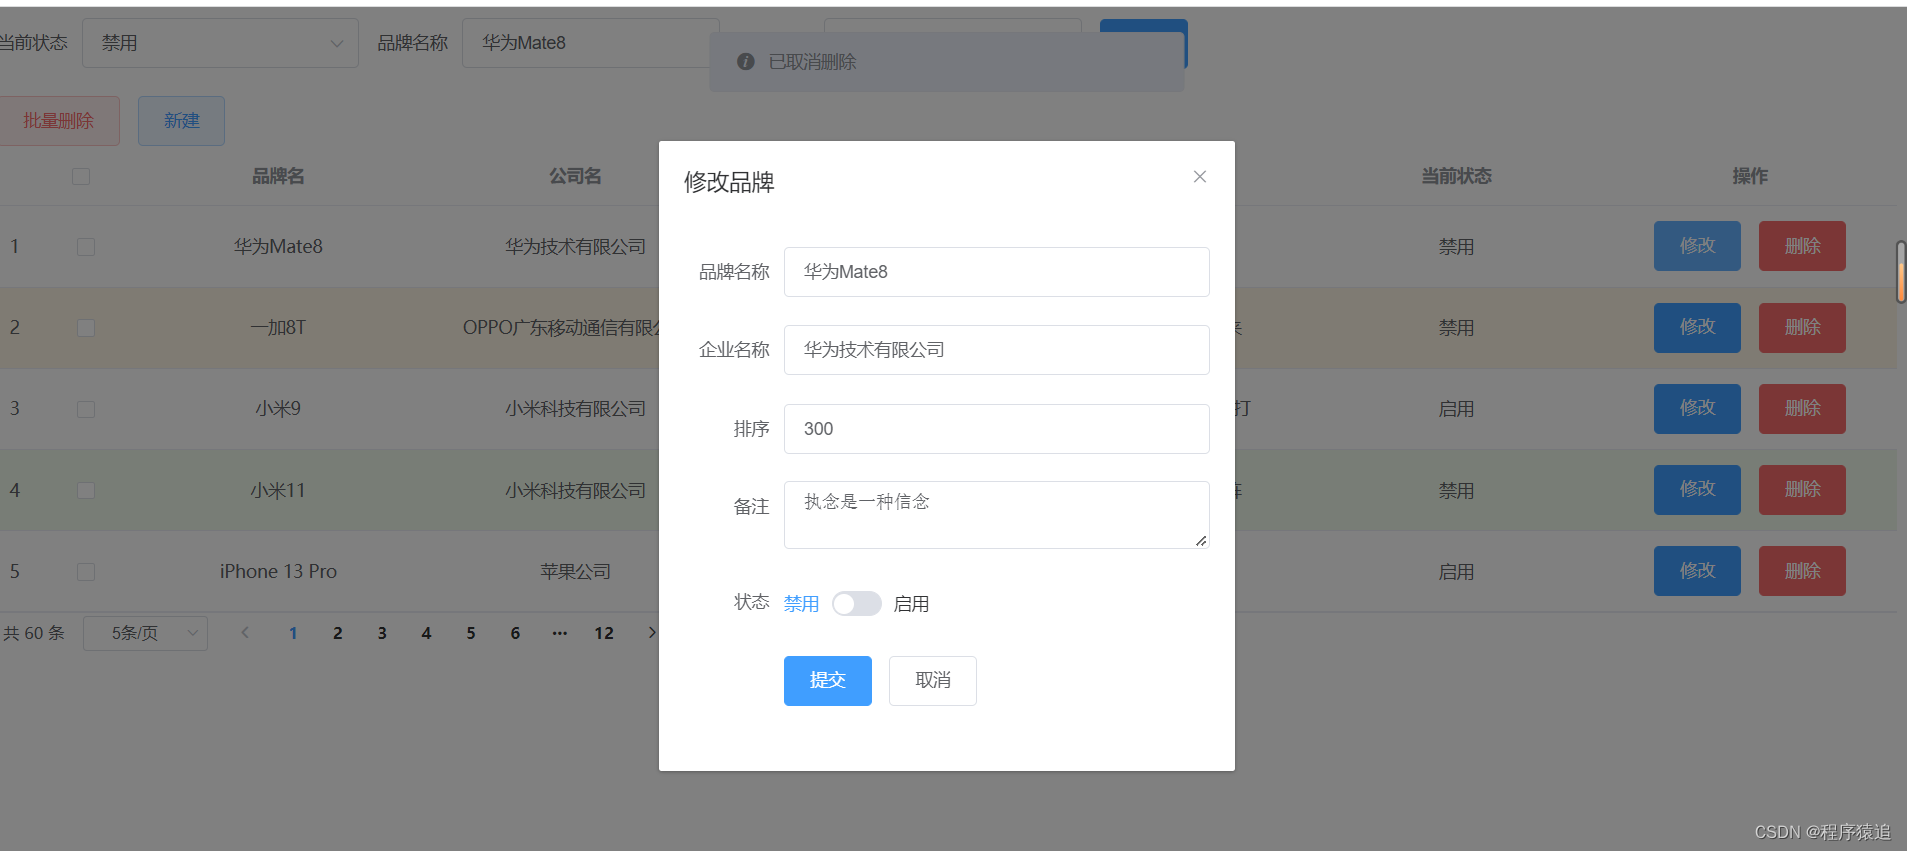
Task: Focus the 排序 input containing 300
Action: (996, 429)
